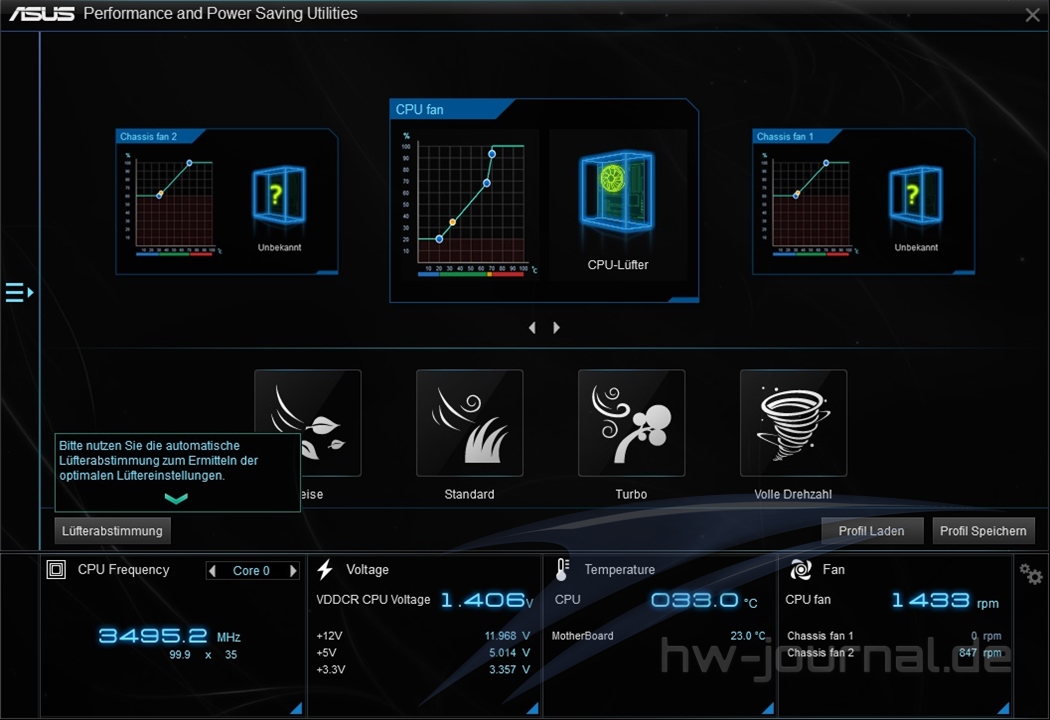Click the CPU fan 1433 rpm readout
The height and width of the screenshot is (720, 1050).
[x=944, y=600]
